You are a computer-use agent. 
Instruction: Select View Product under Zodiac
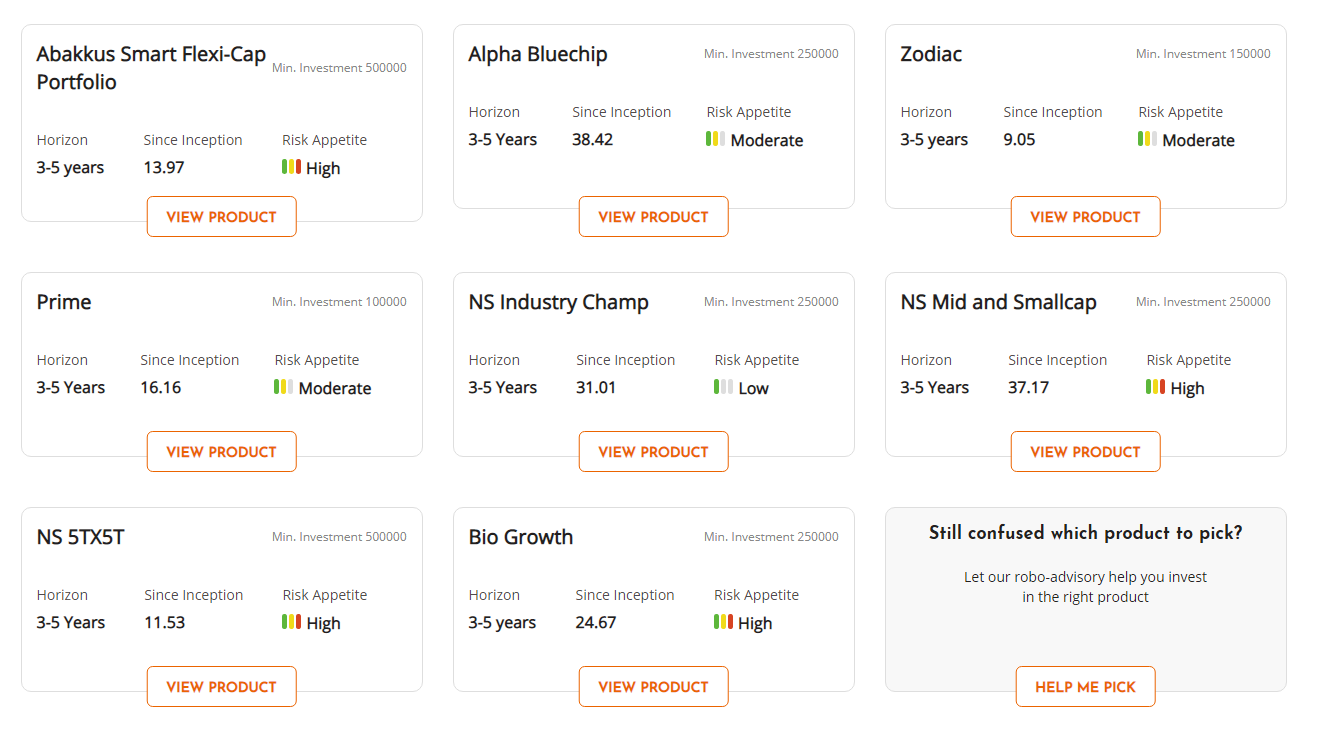click(1086, 217)
